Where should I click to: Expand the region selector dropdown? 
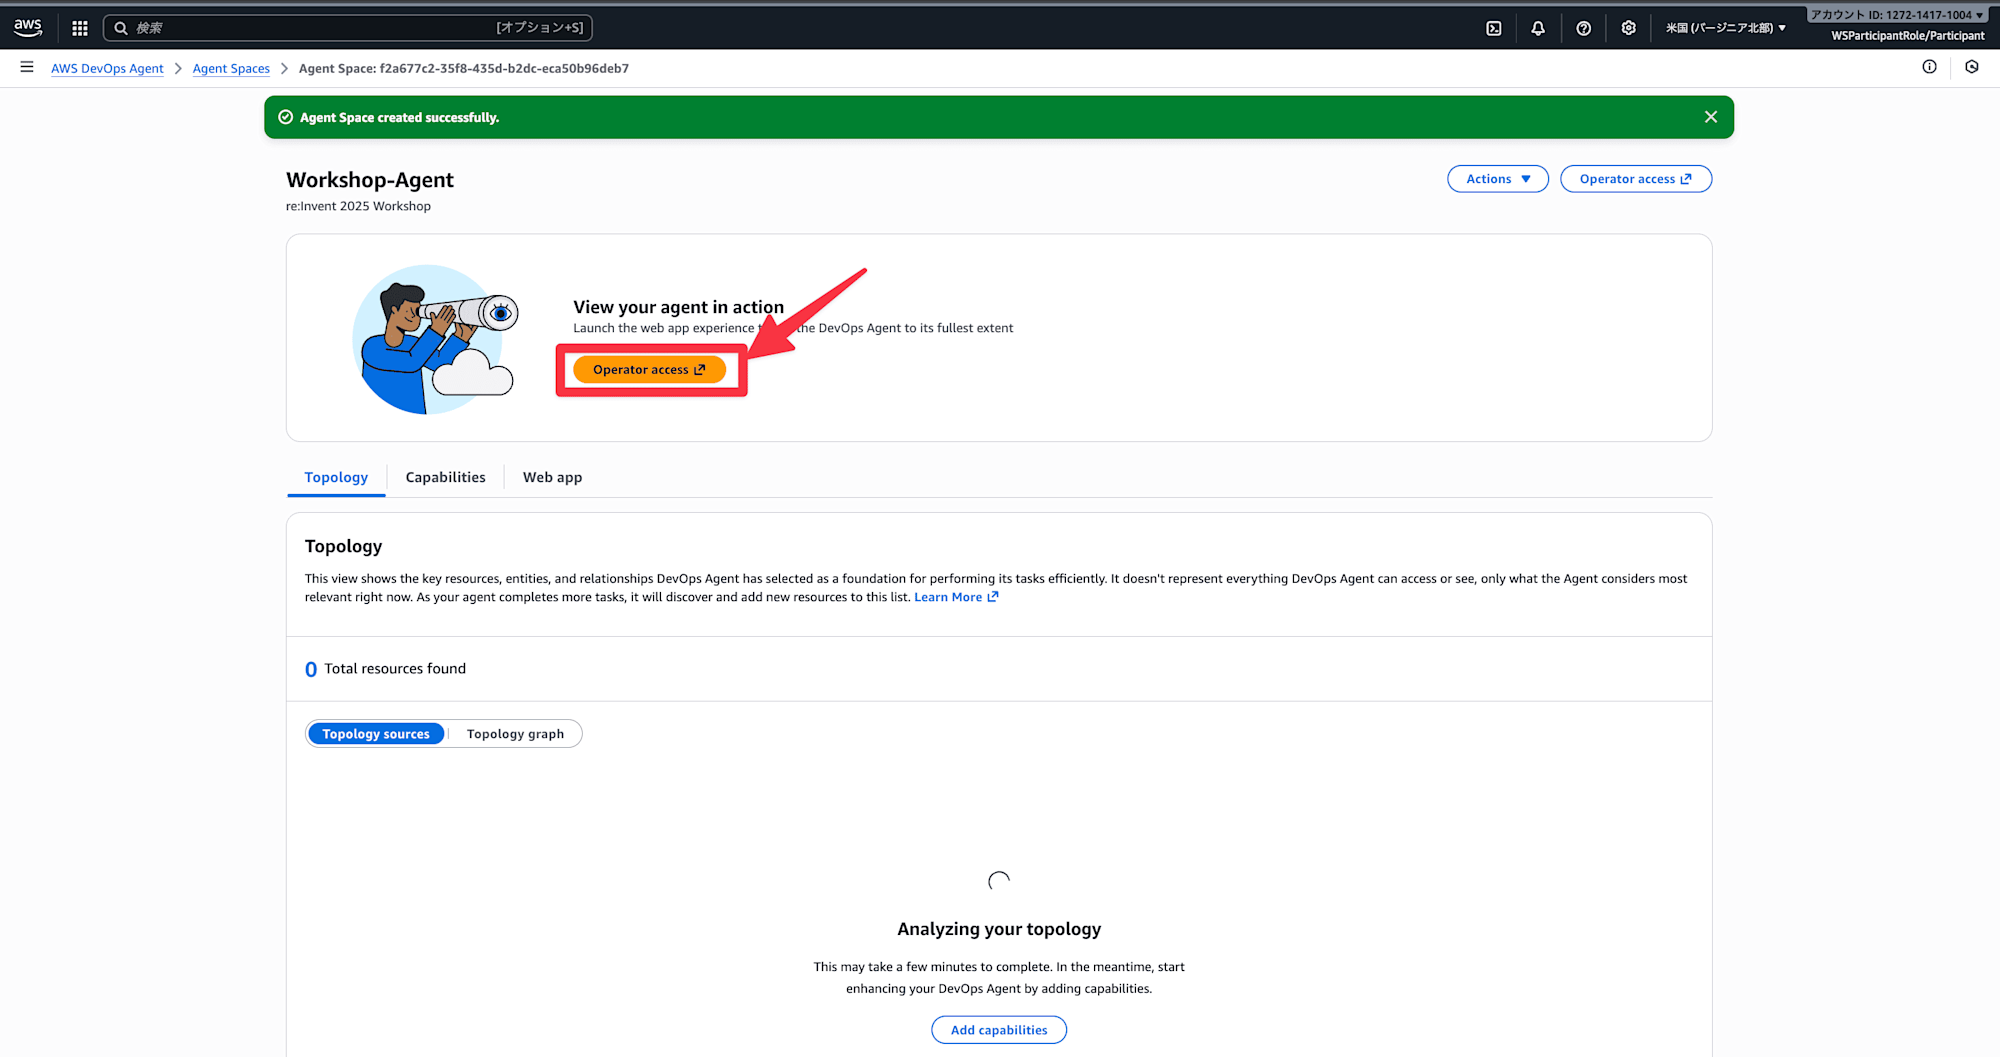tap(1726, 28)
